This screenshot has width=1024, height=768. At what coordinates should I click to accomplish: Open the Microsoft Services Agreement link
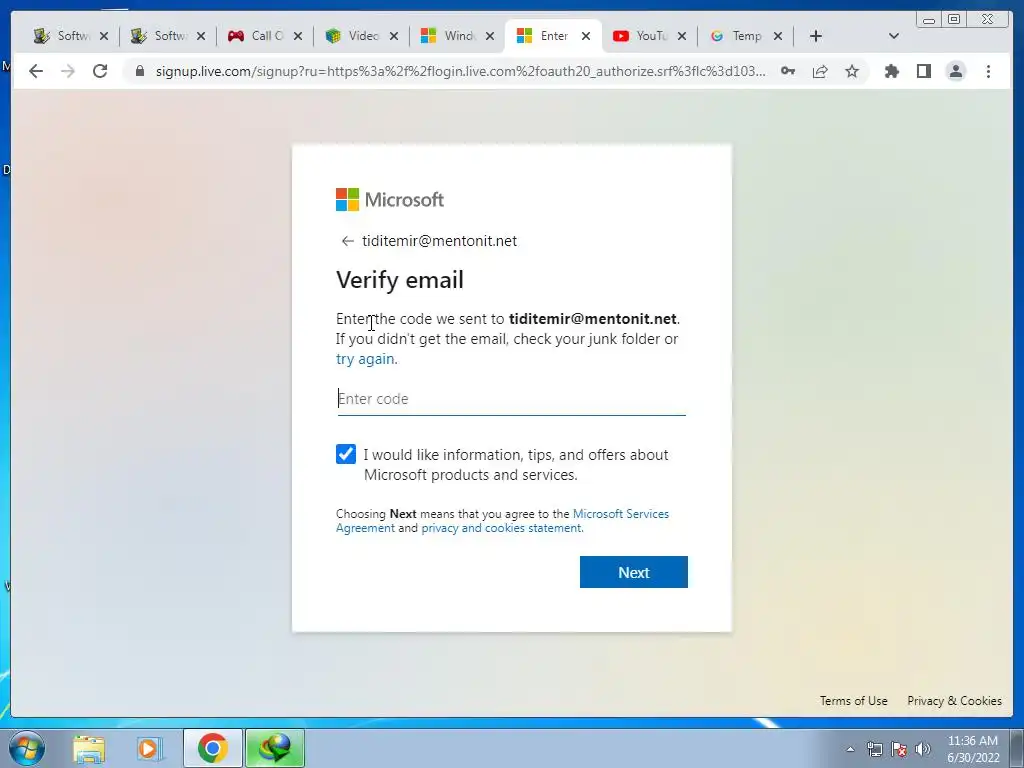(502, 520)
